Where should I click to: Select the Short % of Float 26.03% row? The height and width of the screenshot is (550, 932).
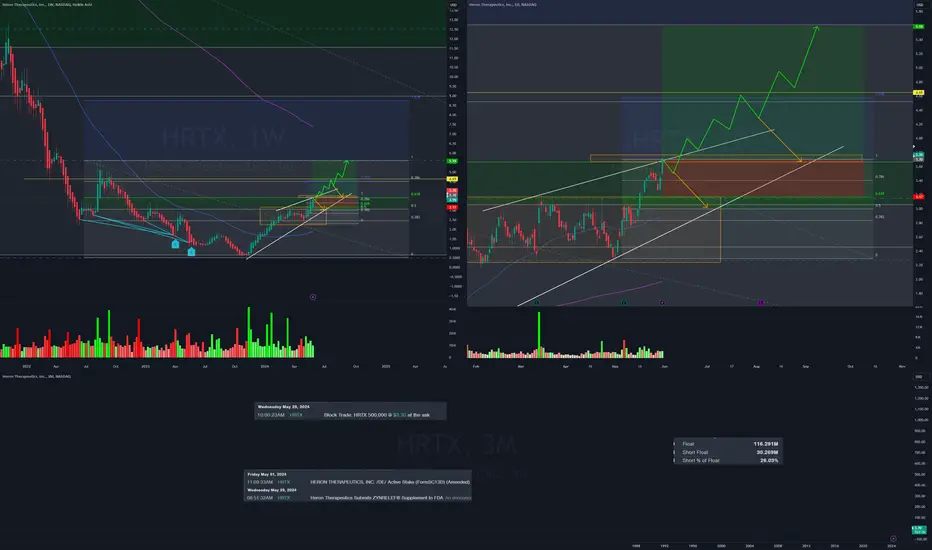coord(728,460)
